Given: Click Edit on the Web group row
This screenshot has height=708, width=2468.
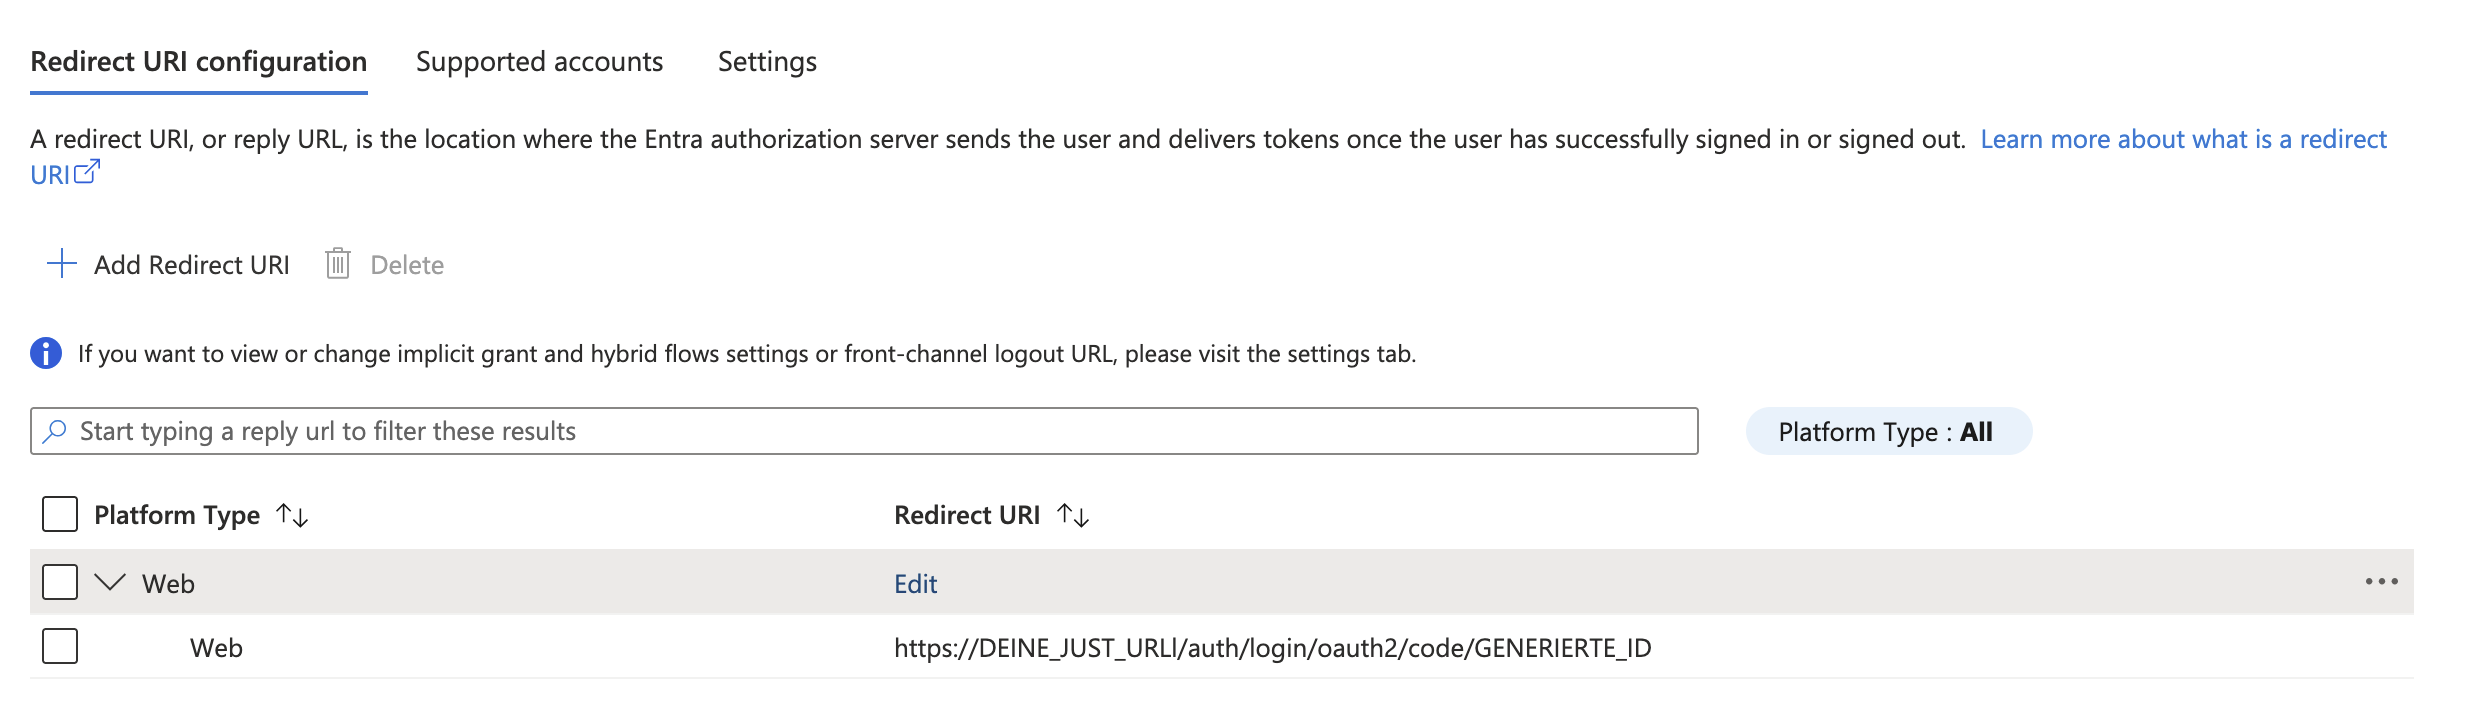Looking at the screenshot, I should [915, 584].
